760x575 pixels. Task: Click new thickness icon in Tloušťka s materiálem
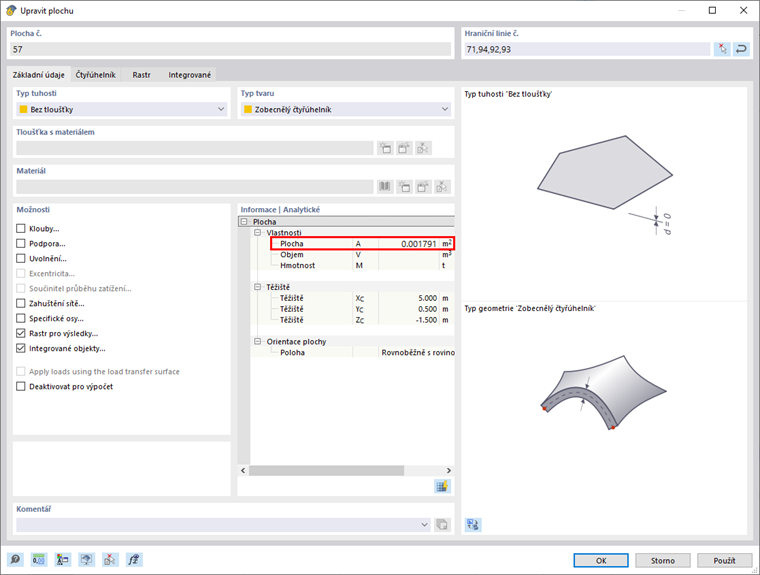pyautogui.click(x=385, y=148)
